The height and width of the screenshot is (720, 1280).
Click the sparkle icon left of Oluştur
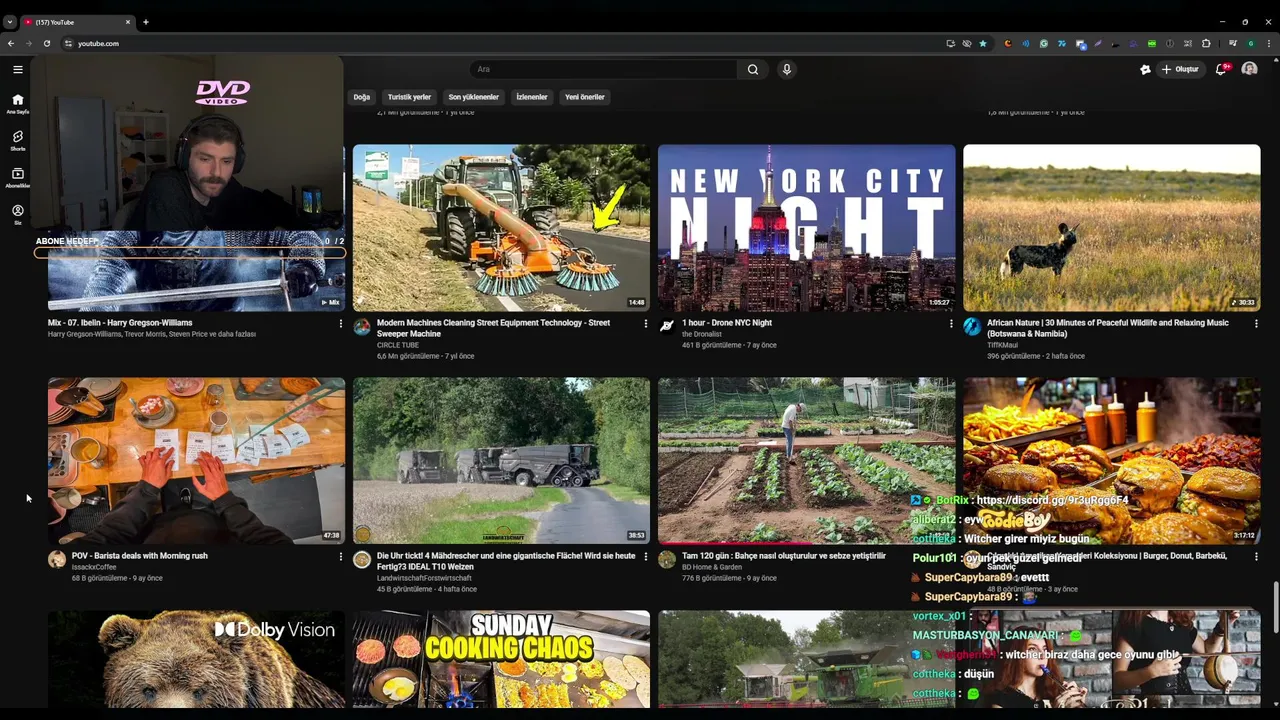pyautogui.click(x=1145, y=69)
